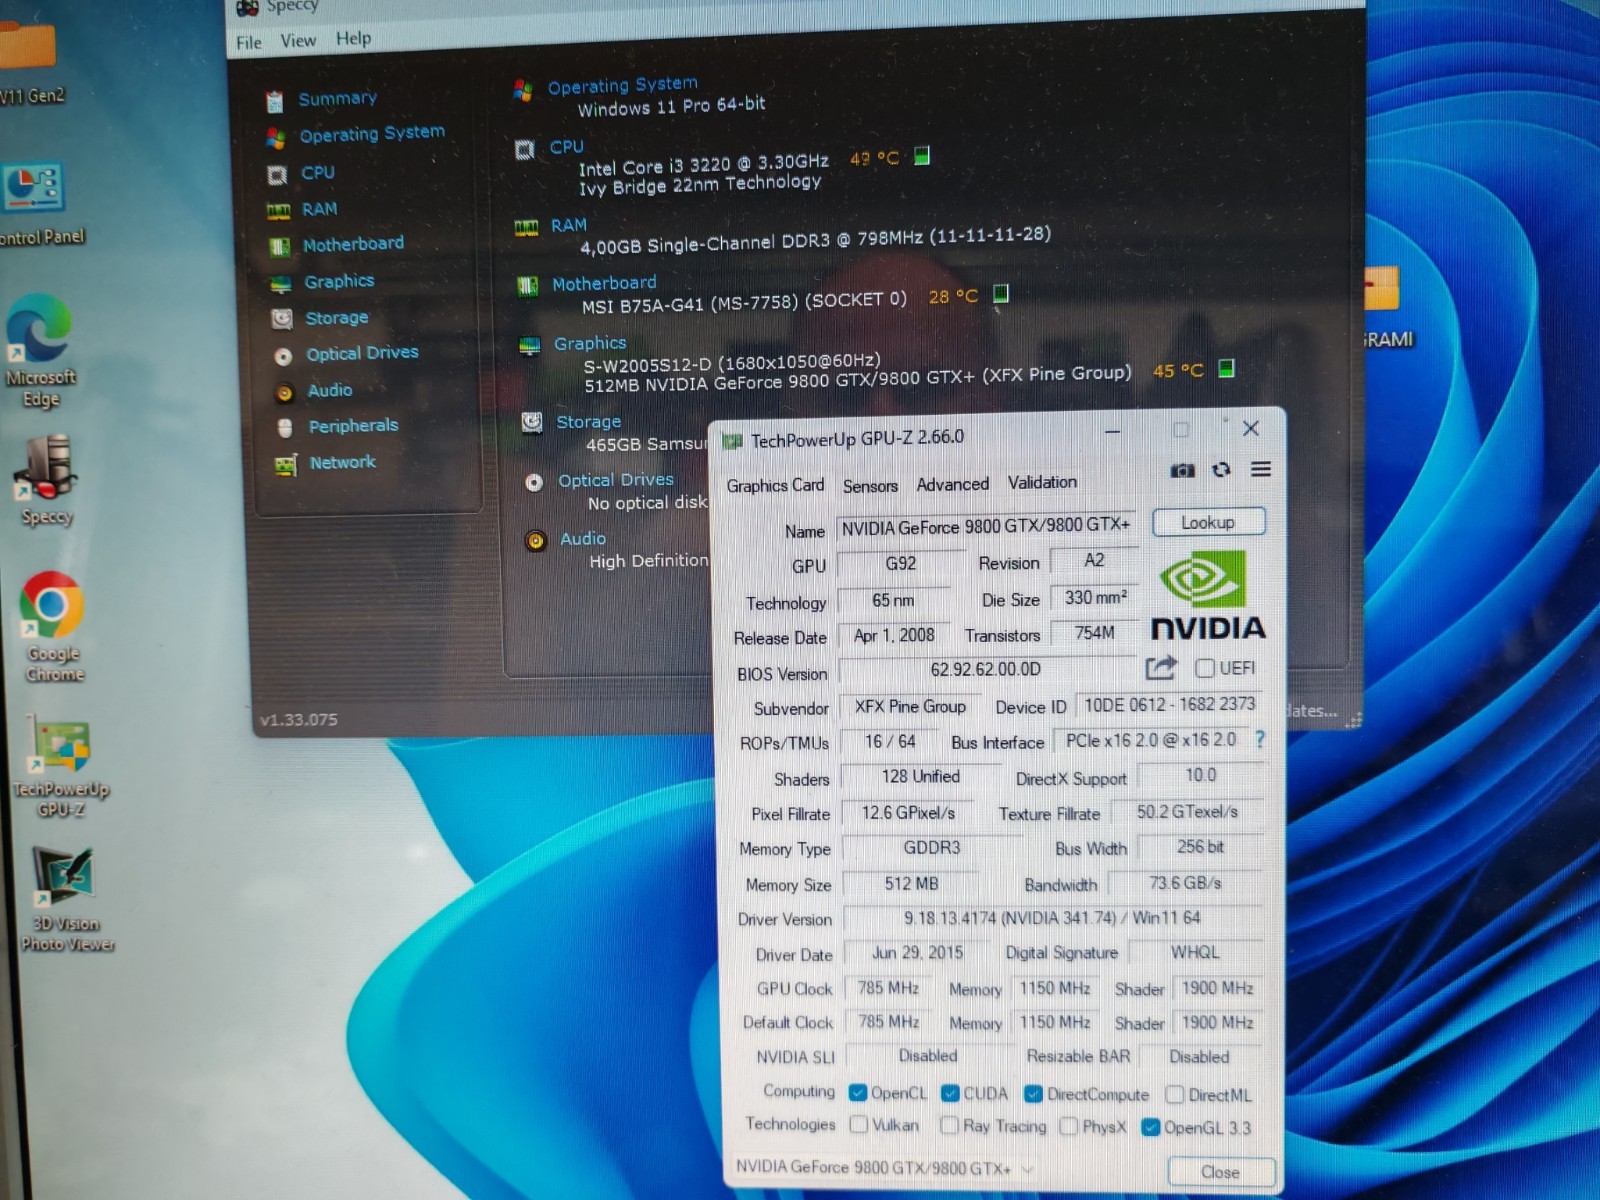Select GPU-Z Graphics Card tab
This screenshot has width=1600, height=1200.
775,486
